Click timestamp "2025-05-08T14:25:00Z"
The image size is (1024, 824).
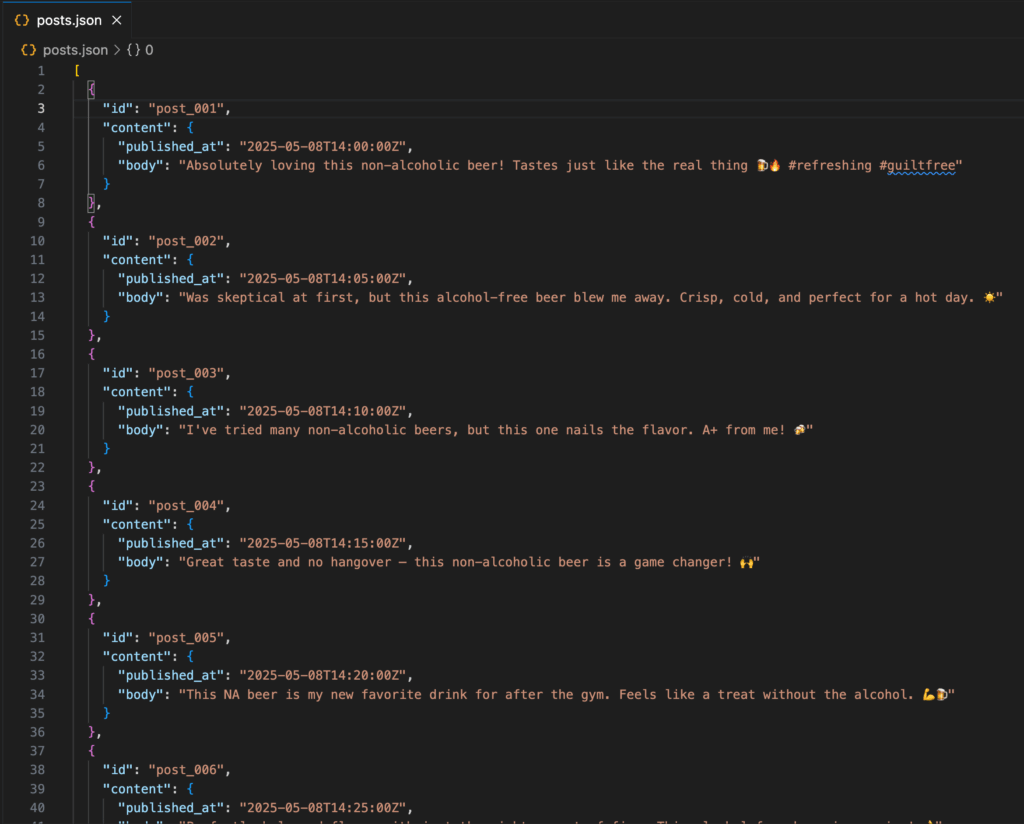[323, 808]
